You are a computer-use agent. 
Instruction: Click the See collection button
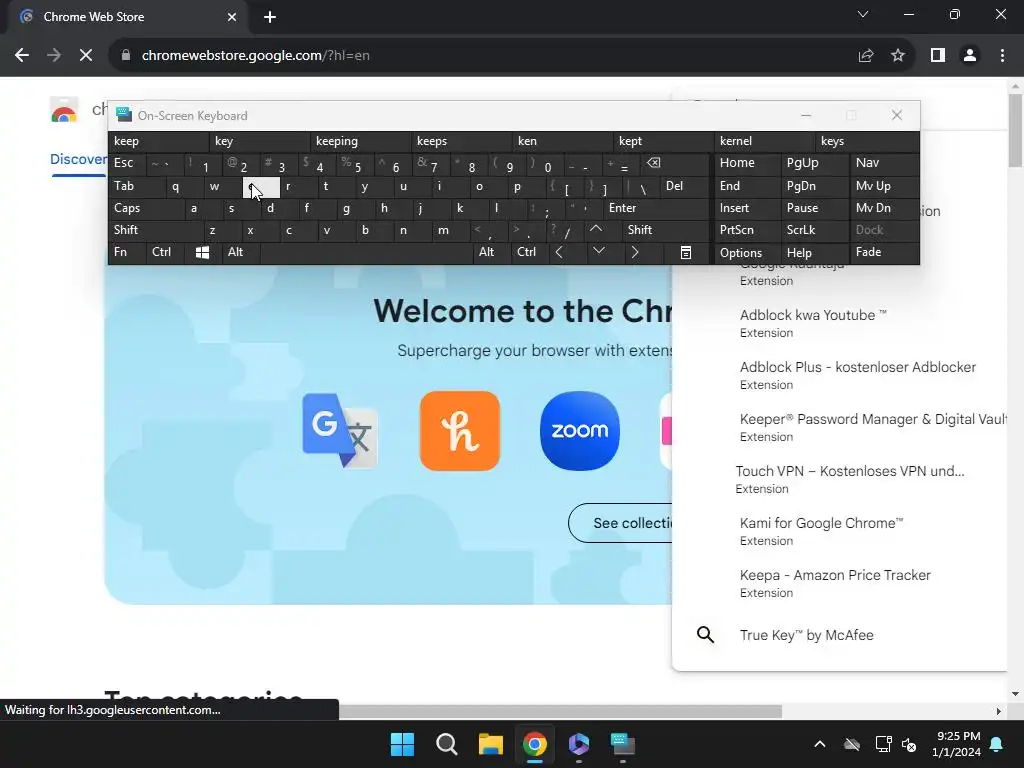tap(620, 523)
